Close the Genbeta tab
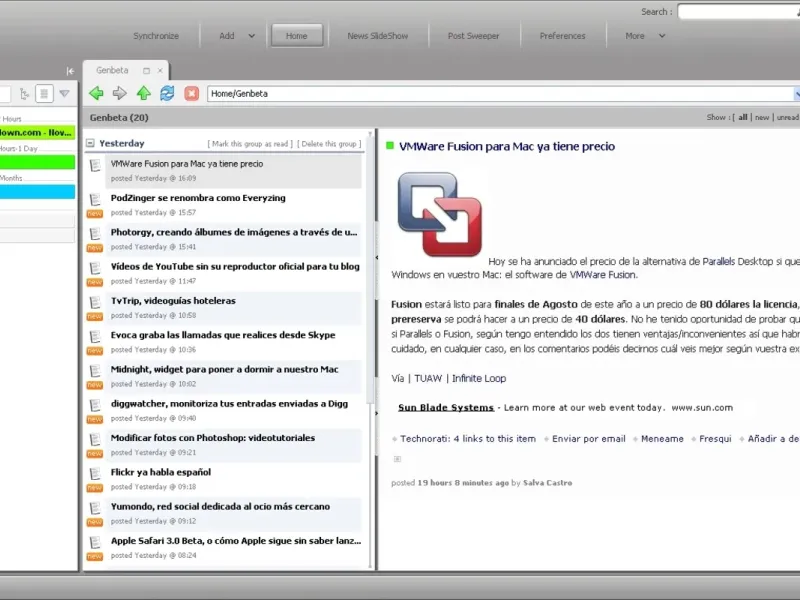This screenshot has width=800, height=600. [160, 70]
